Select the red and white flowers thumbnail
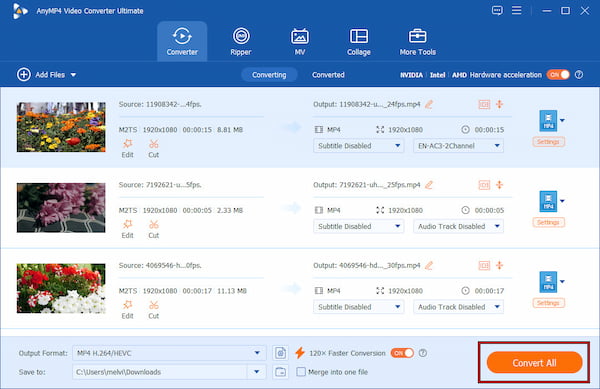The image size is (600, 389). pos(61,288)
